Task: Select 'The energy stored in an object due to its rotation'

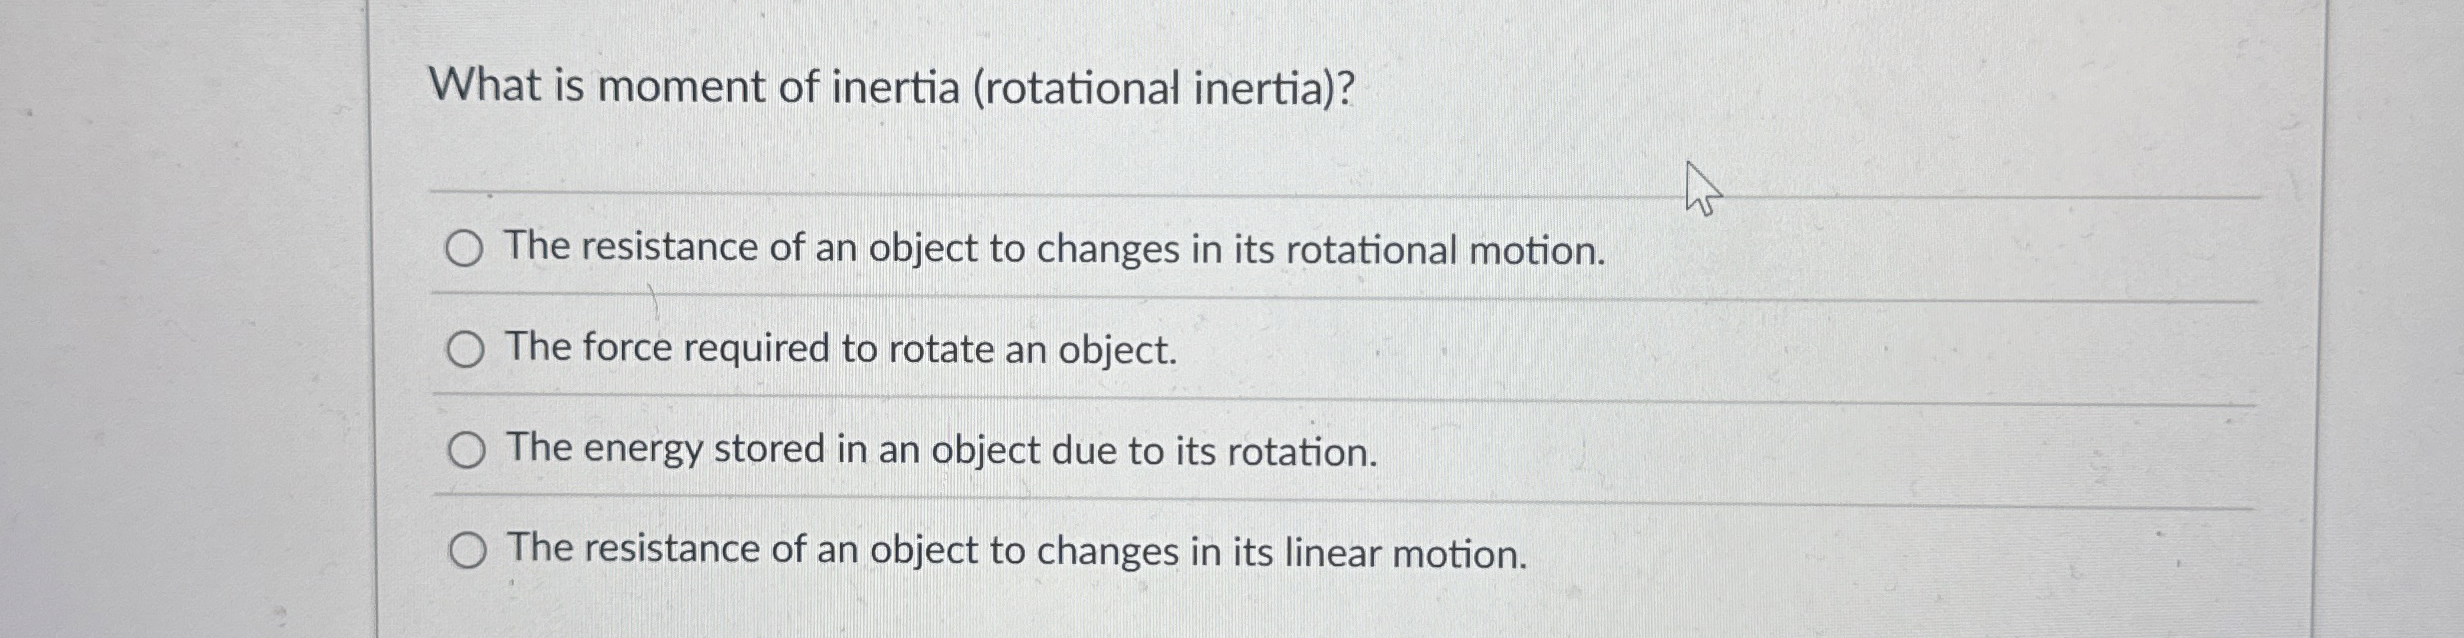Action: pyautogui.click(x=466, y=452)
